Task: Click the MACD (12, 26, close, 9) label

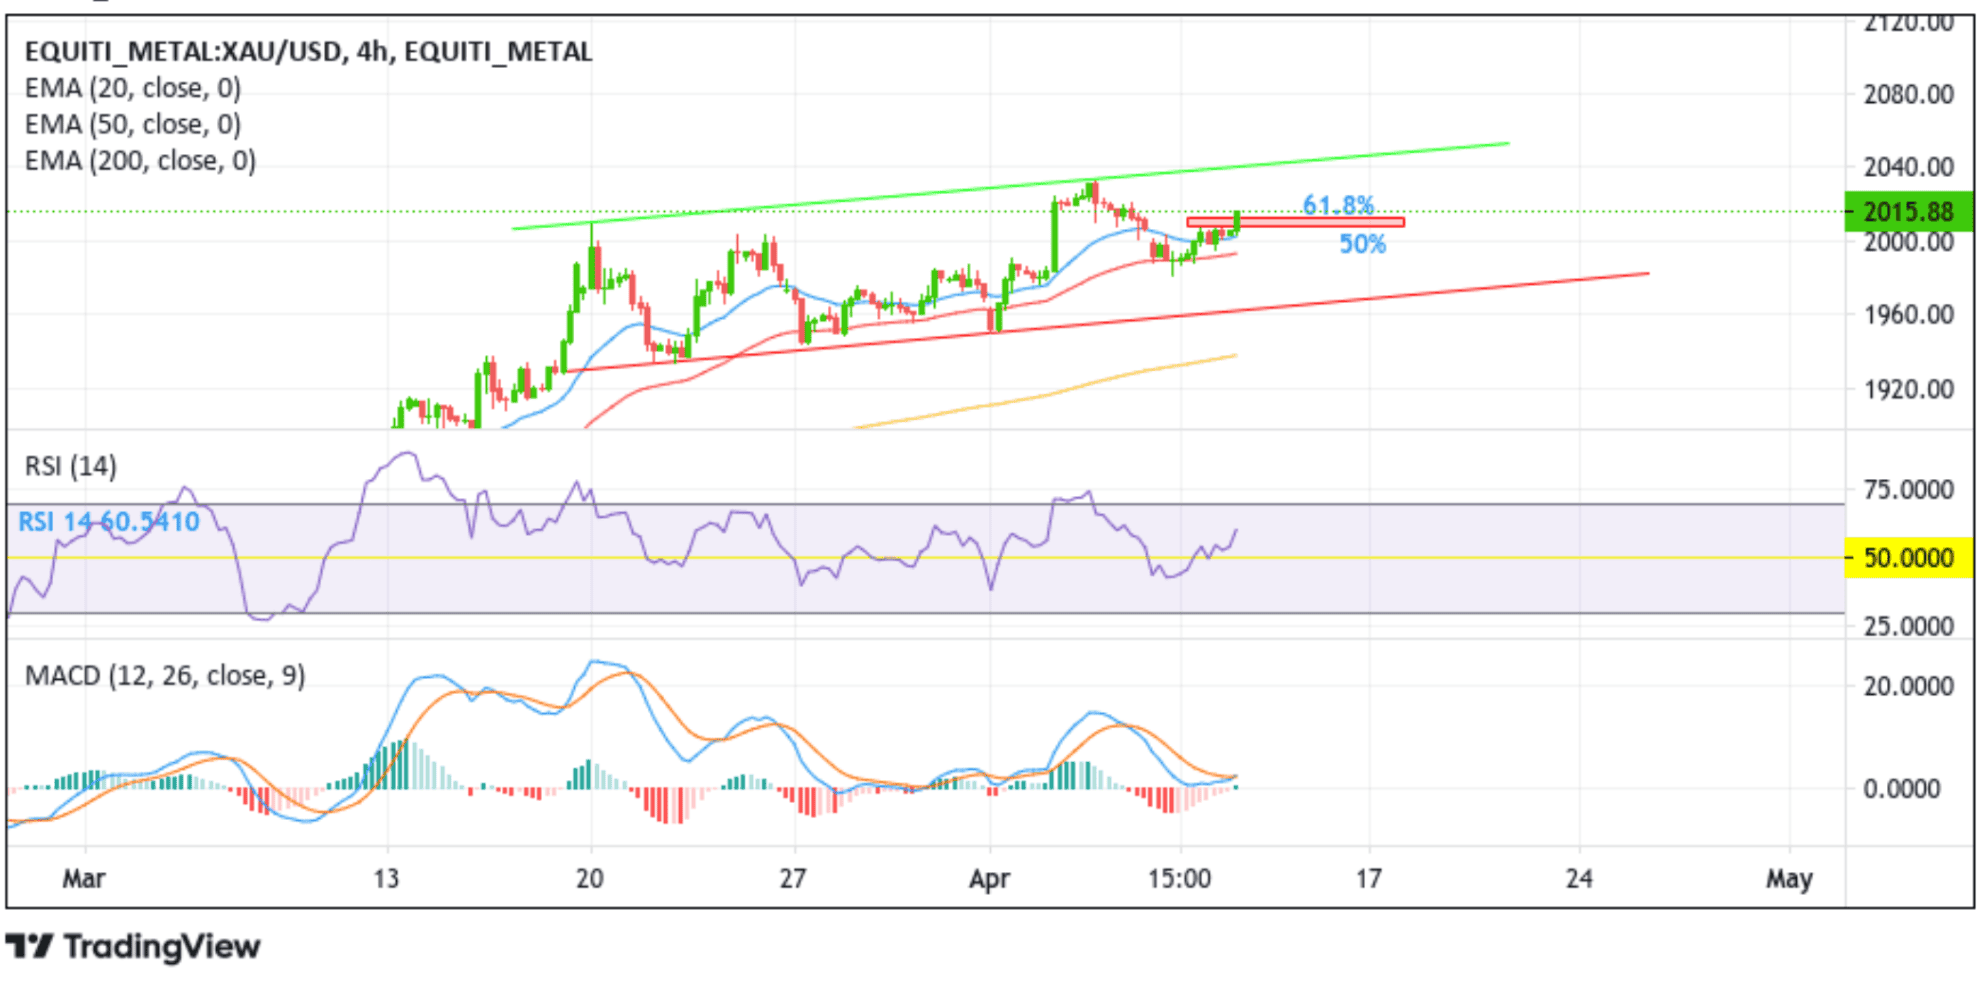Action: coord(165,676)
